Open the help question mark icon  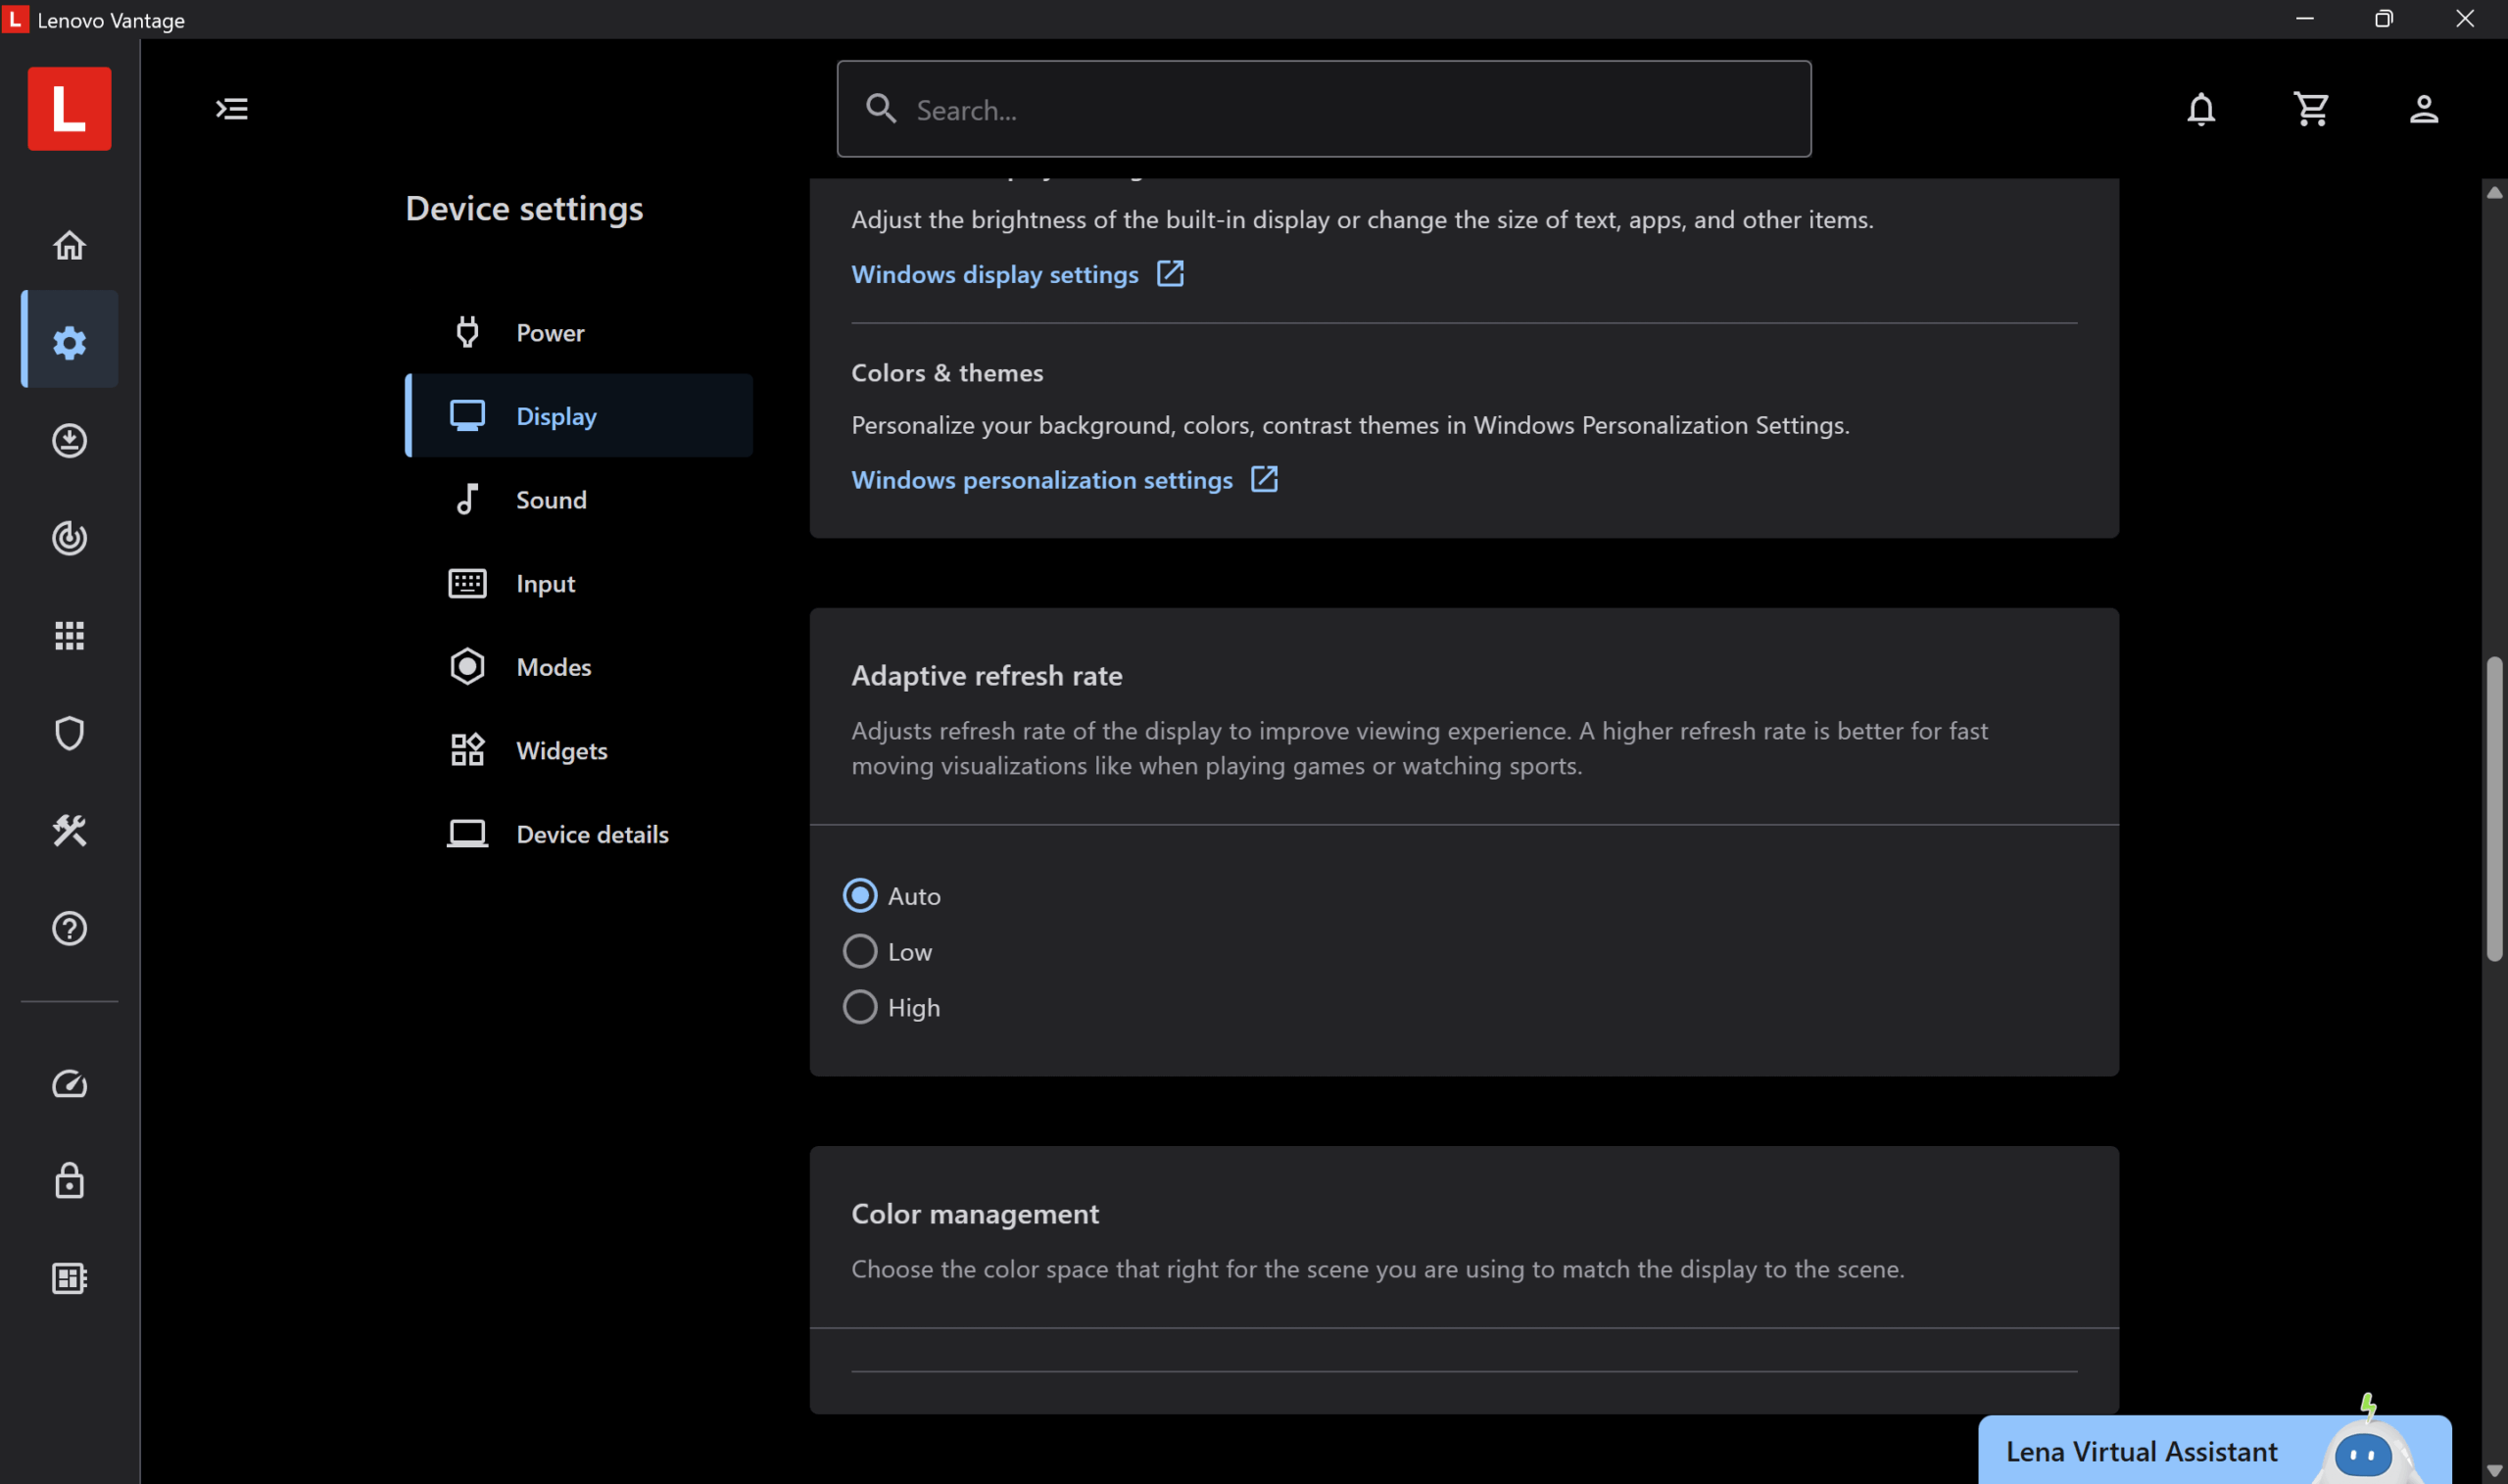(x=69, y=929)
